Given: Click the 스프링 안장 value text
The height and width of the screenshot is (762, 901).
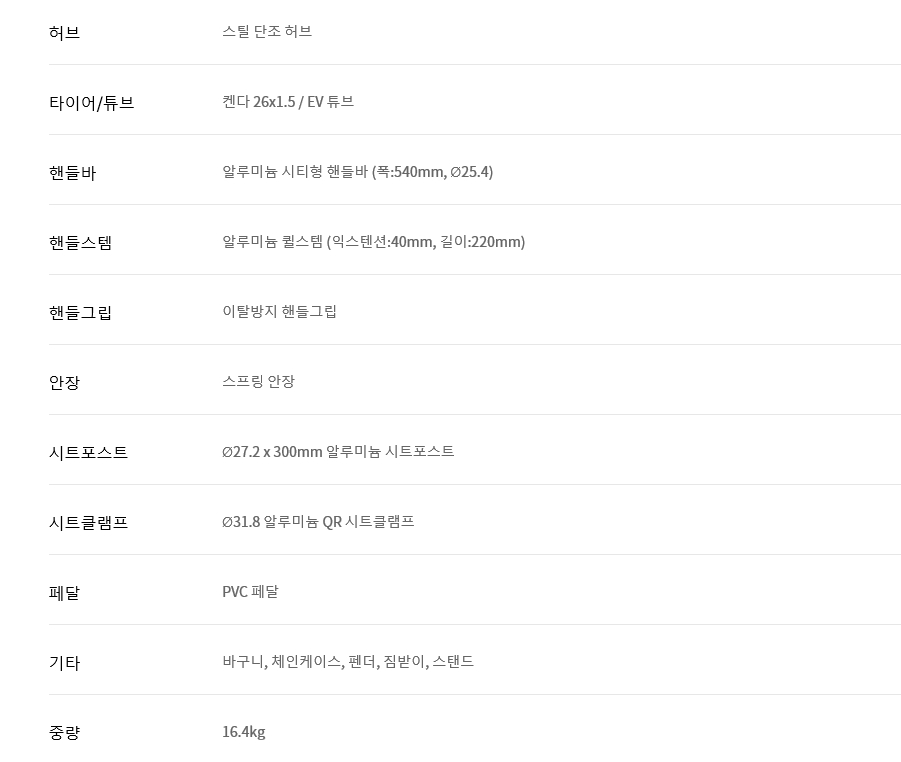Looking at the screenshot, I should click(x=258, y=382).
